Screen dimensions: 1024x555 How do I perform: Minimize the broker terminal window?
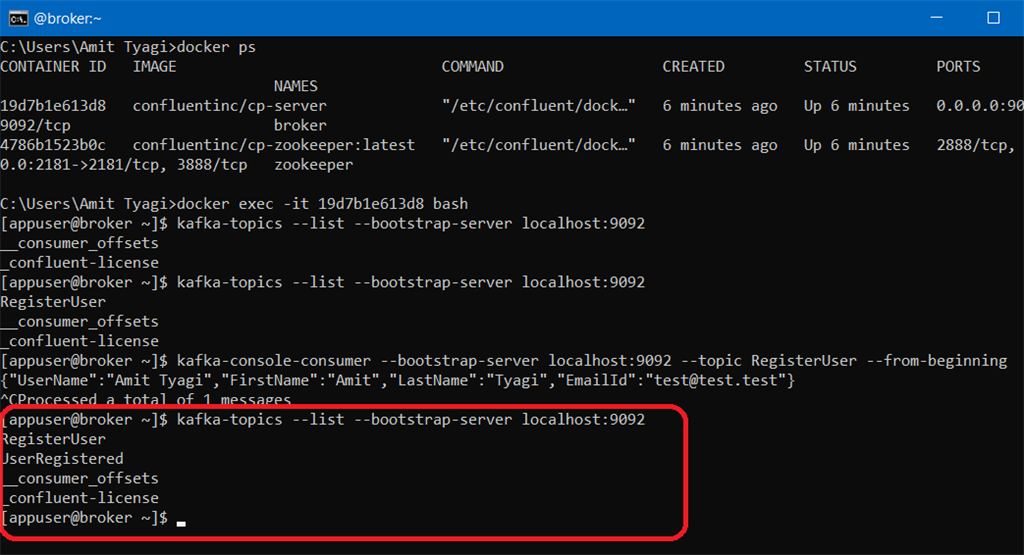click(936, 18)
